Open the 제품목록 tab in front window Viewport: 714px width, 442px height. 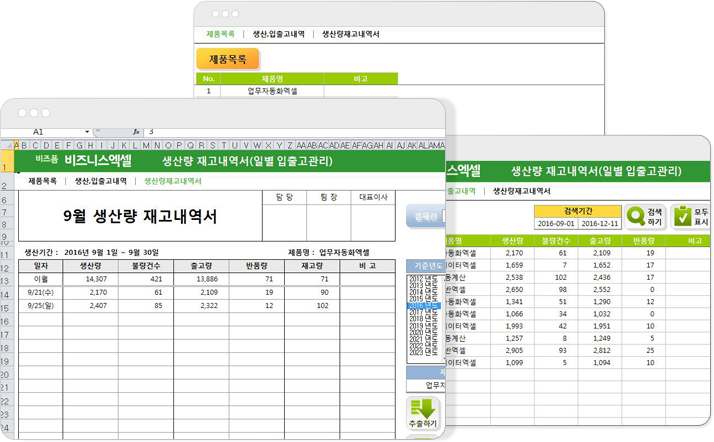tap(42, 181)
